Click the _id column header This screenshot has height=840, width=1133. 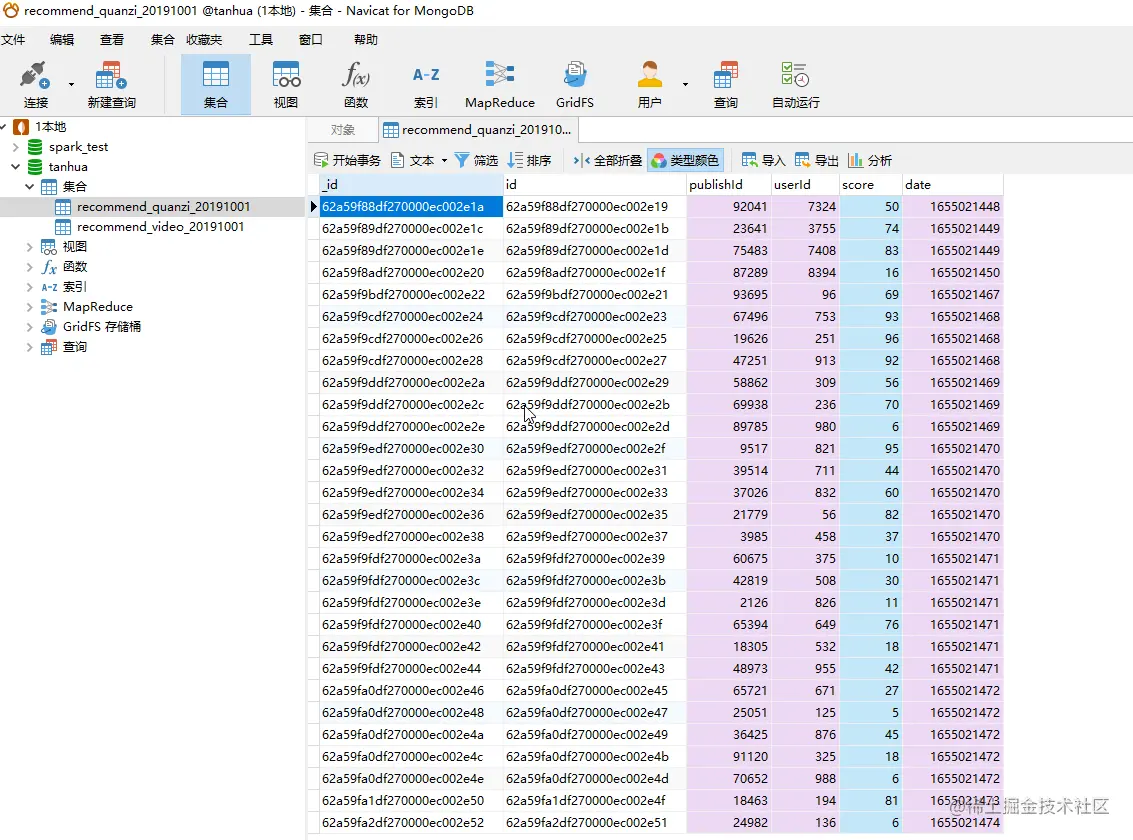[411, 185]
